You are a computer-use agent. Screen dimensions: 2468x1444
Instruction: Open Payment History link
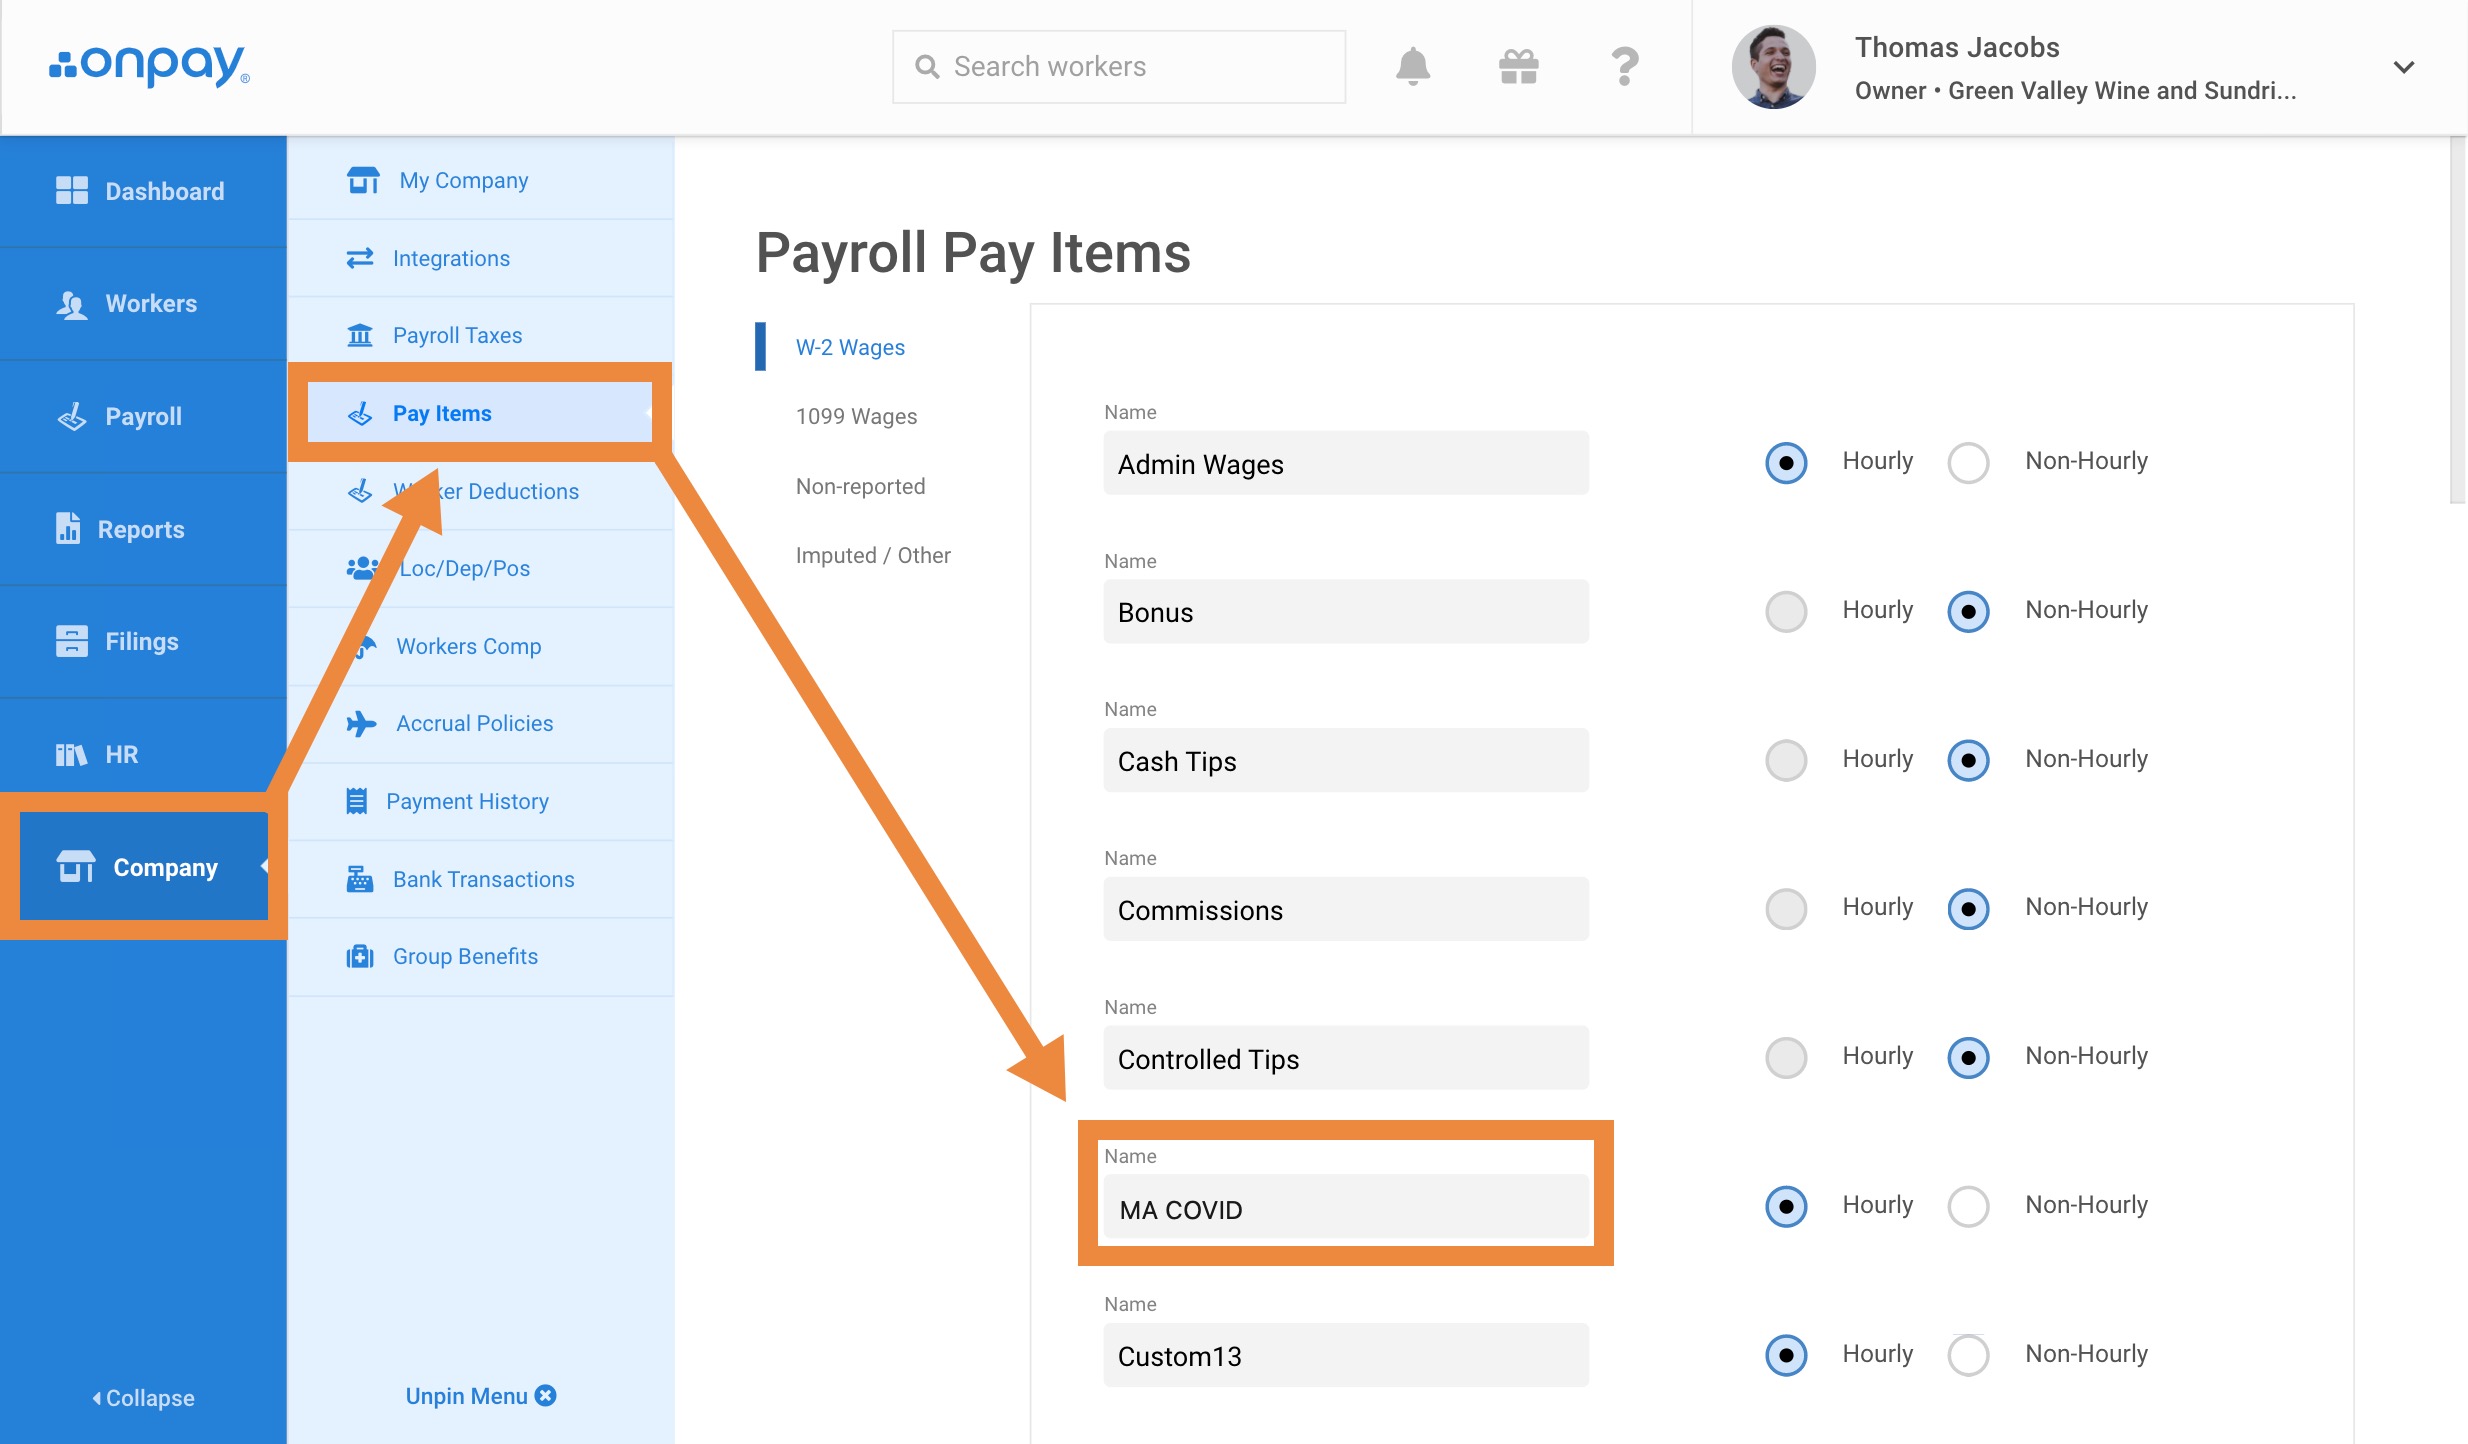[466, 801]
